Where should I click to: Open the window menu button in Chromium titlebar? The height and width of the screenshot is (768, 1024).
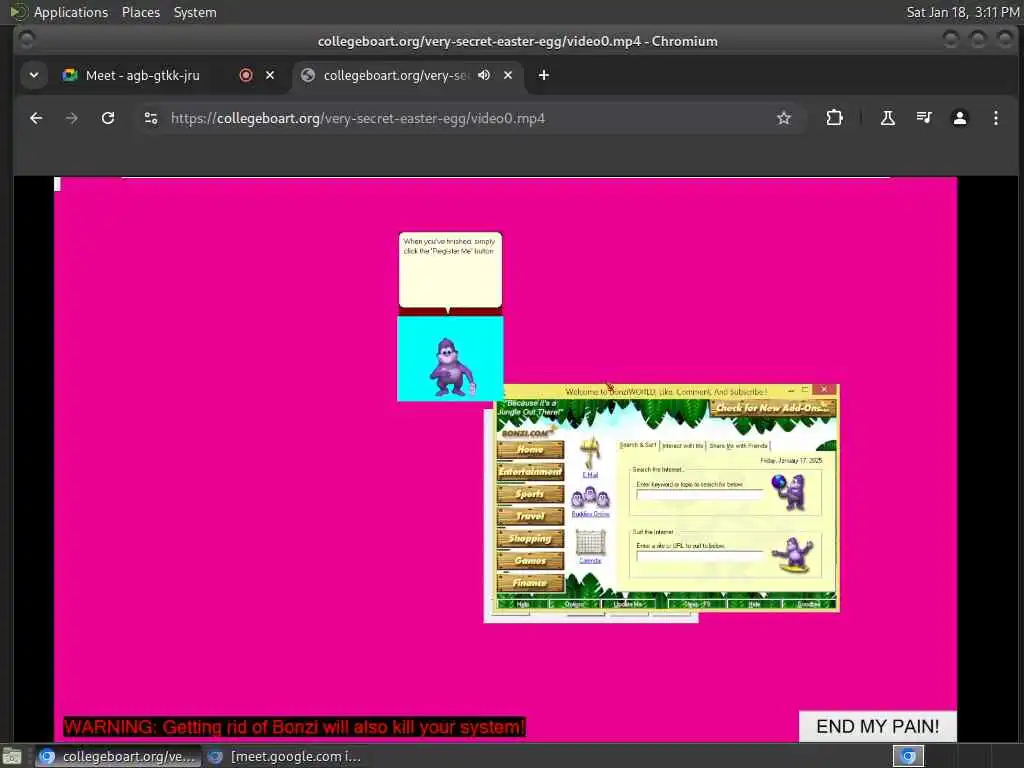coord(27,40)
